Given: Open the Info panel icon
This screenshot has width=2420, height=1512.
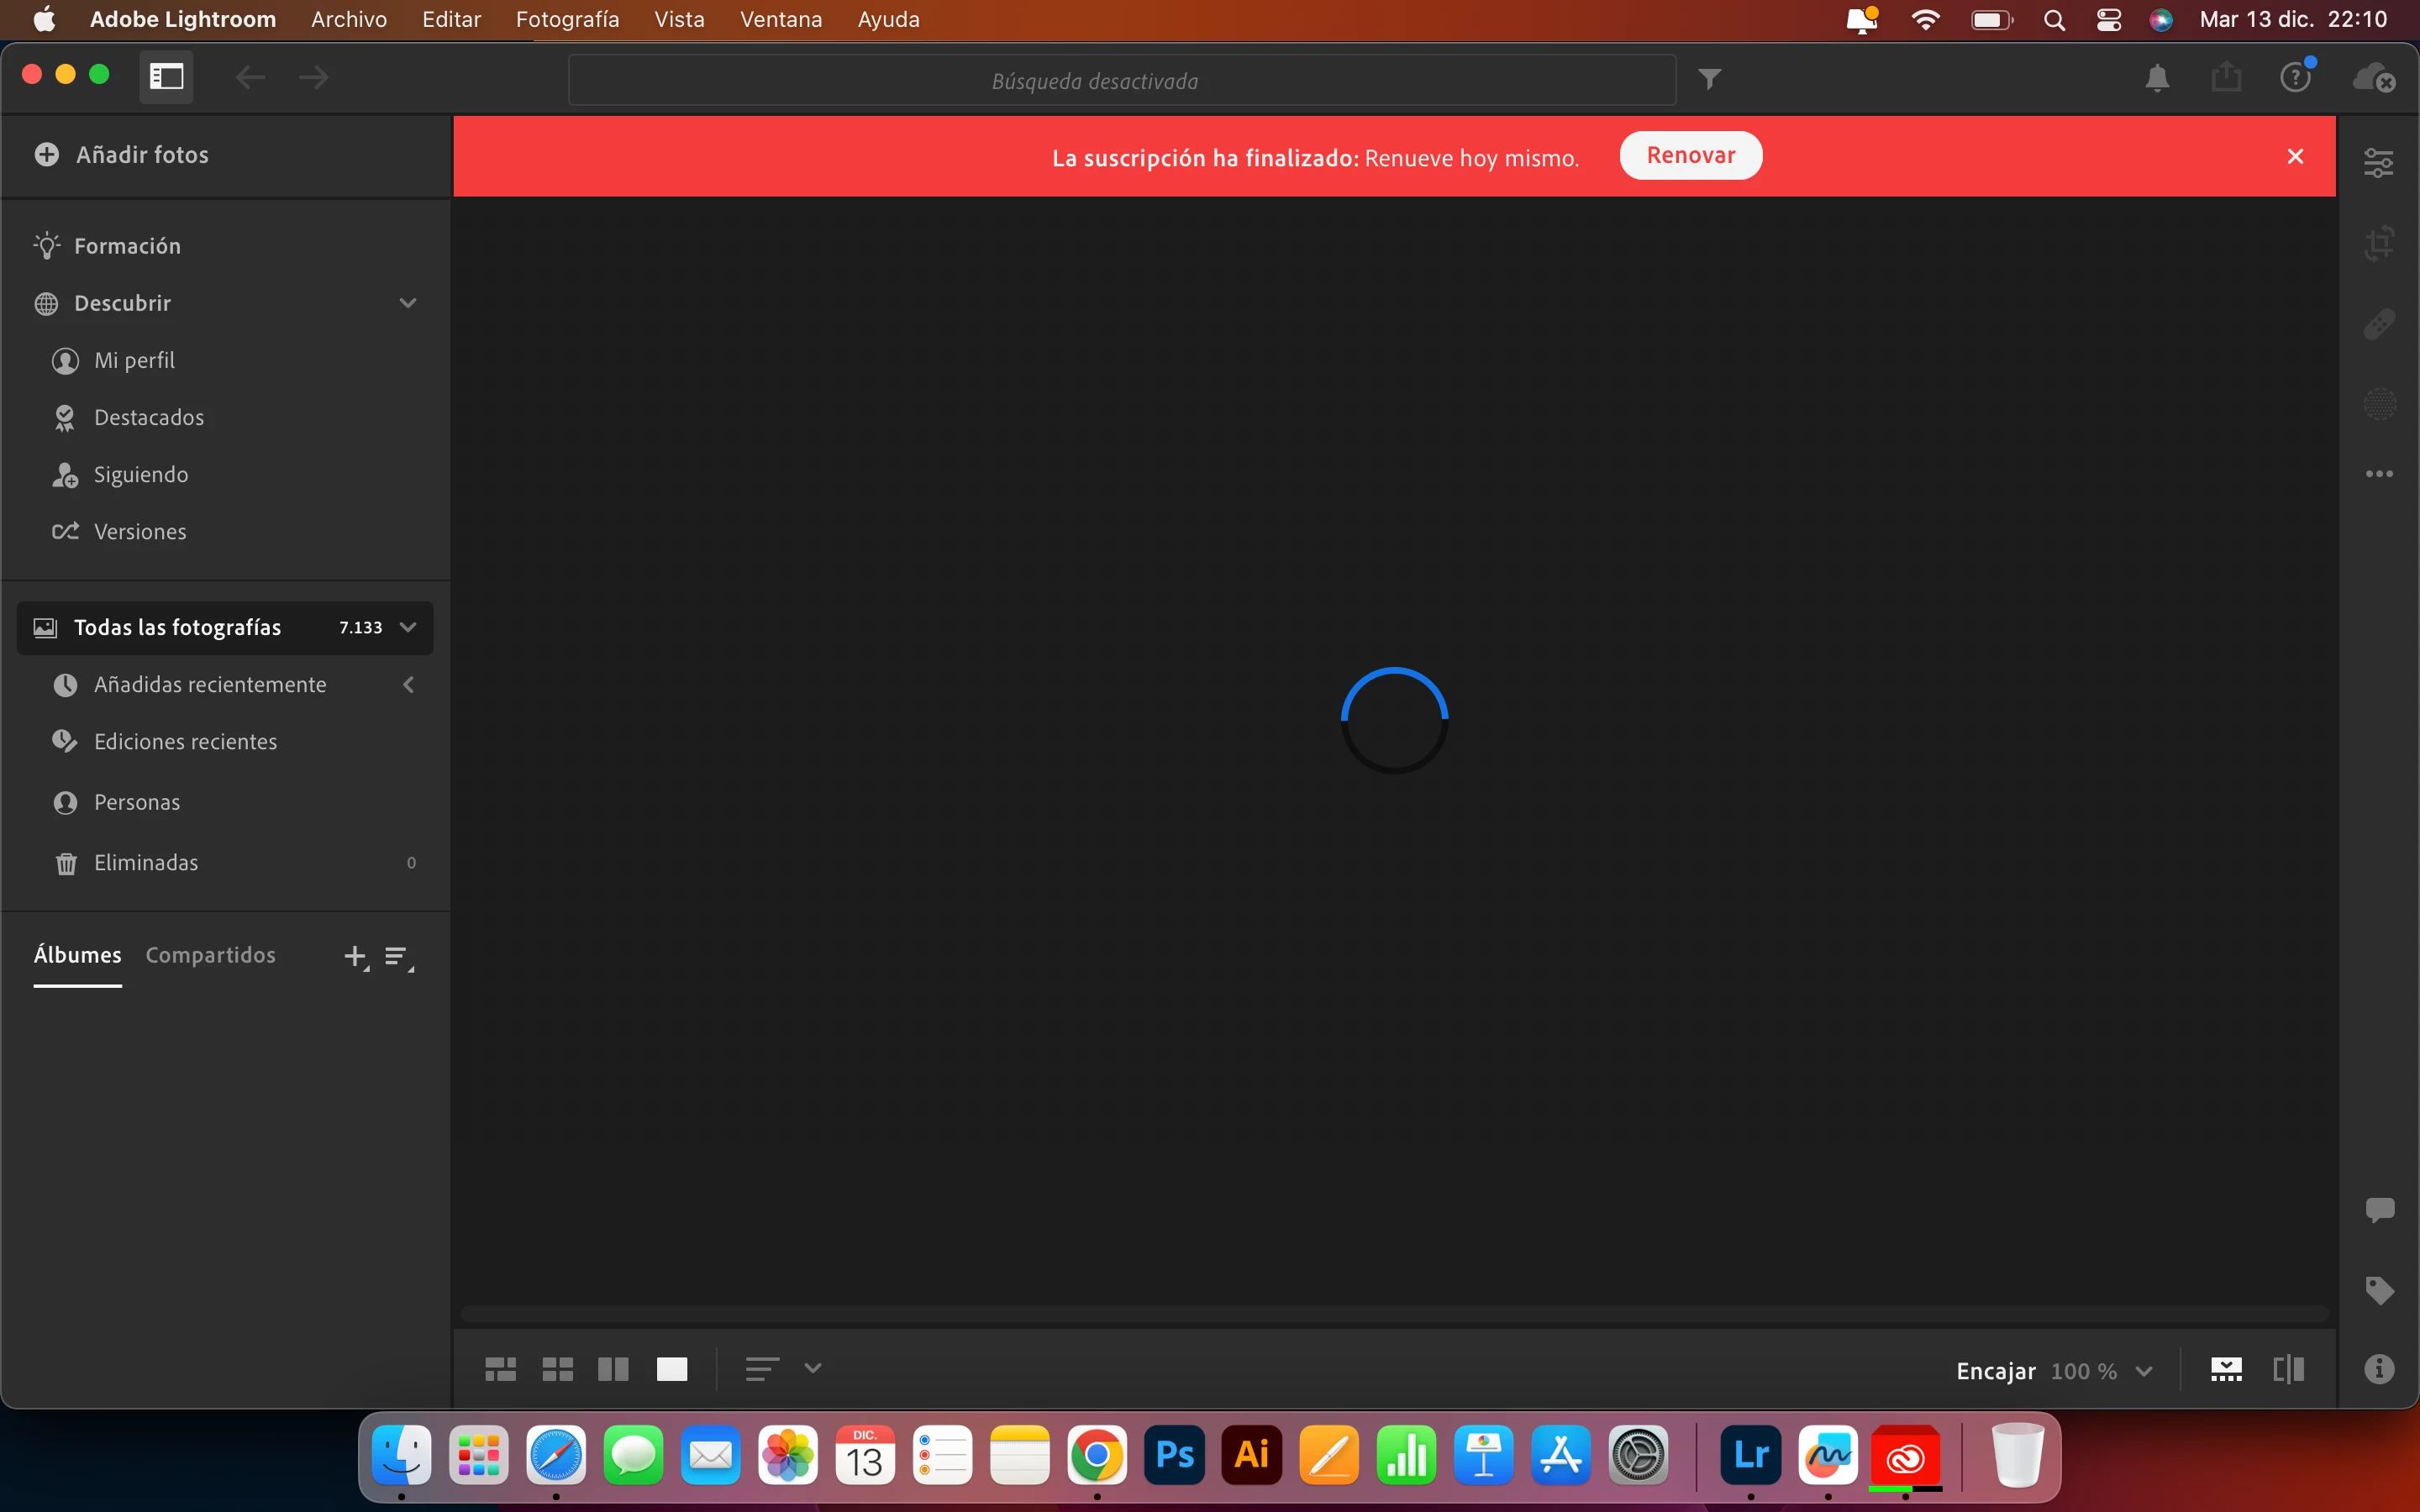Looking at the screenshot, I should click(x=2379, y=1369).
